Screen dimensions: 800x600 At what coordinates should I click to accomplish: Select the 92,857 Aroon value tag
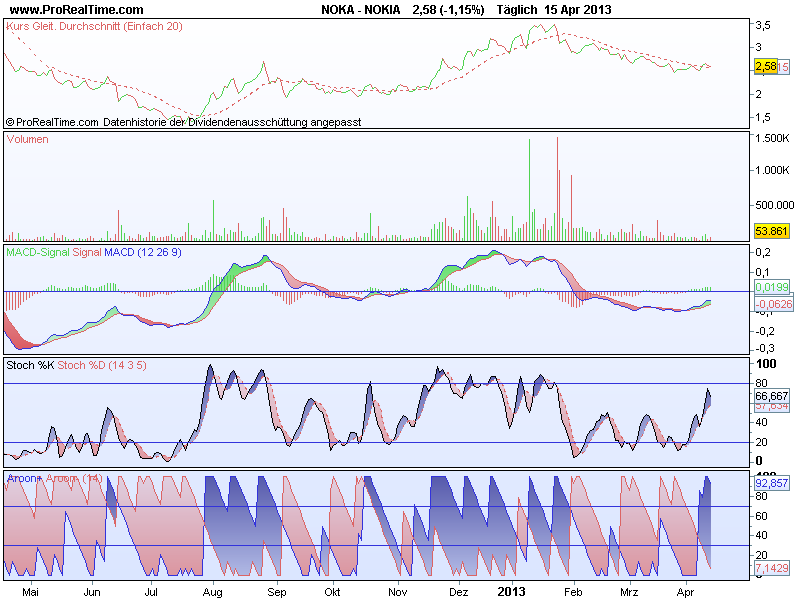click(x=772, y=483)
